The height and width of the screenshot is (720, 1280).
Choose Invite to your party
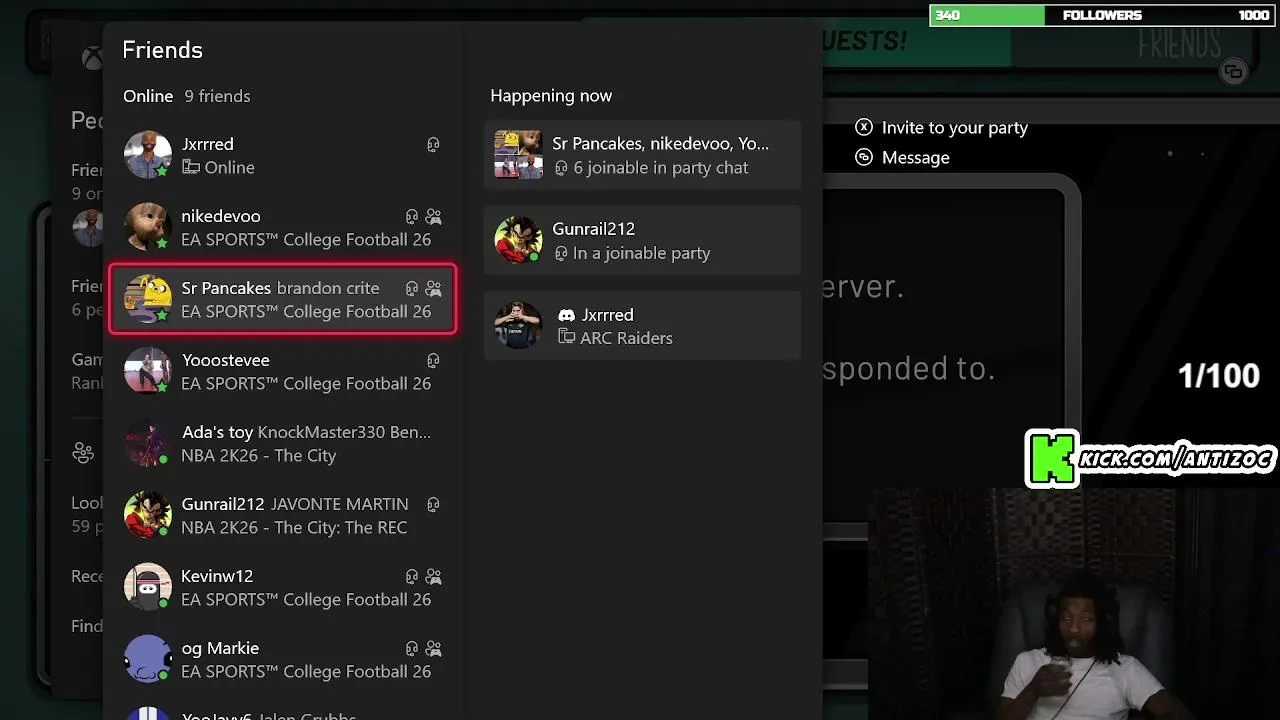[941, 128]
